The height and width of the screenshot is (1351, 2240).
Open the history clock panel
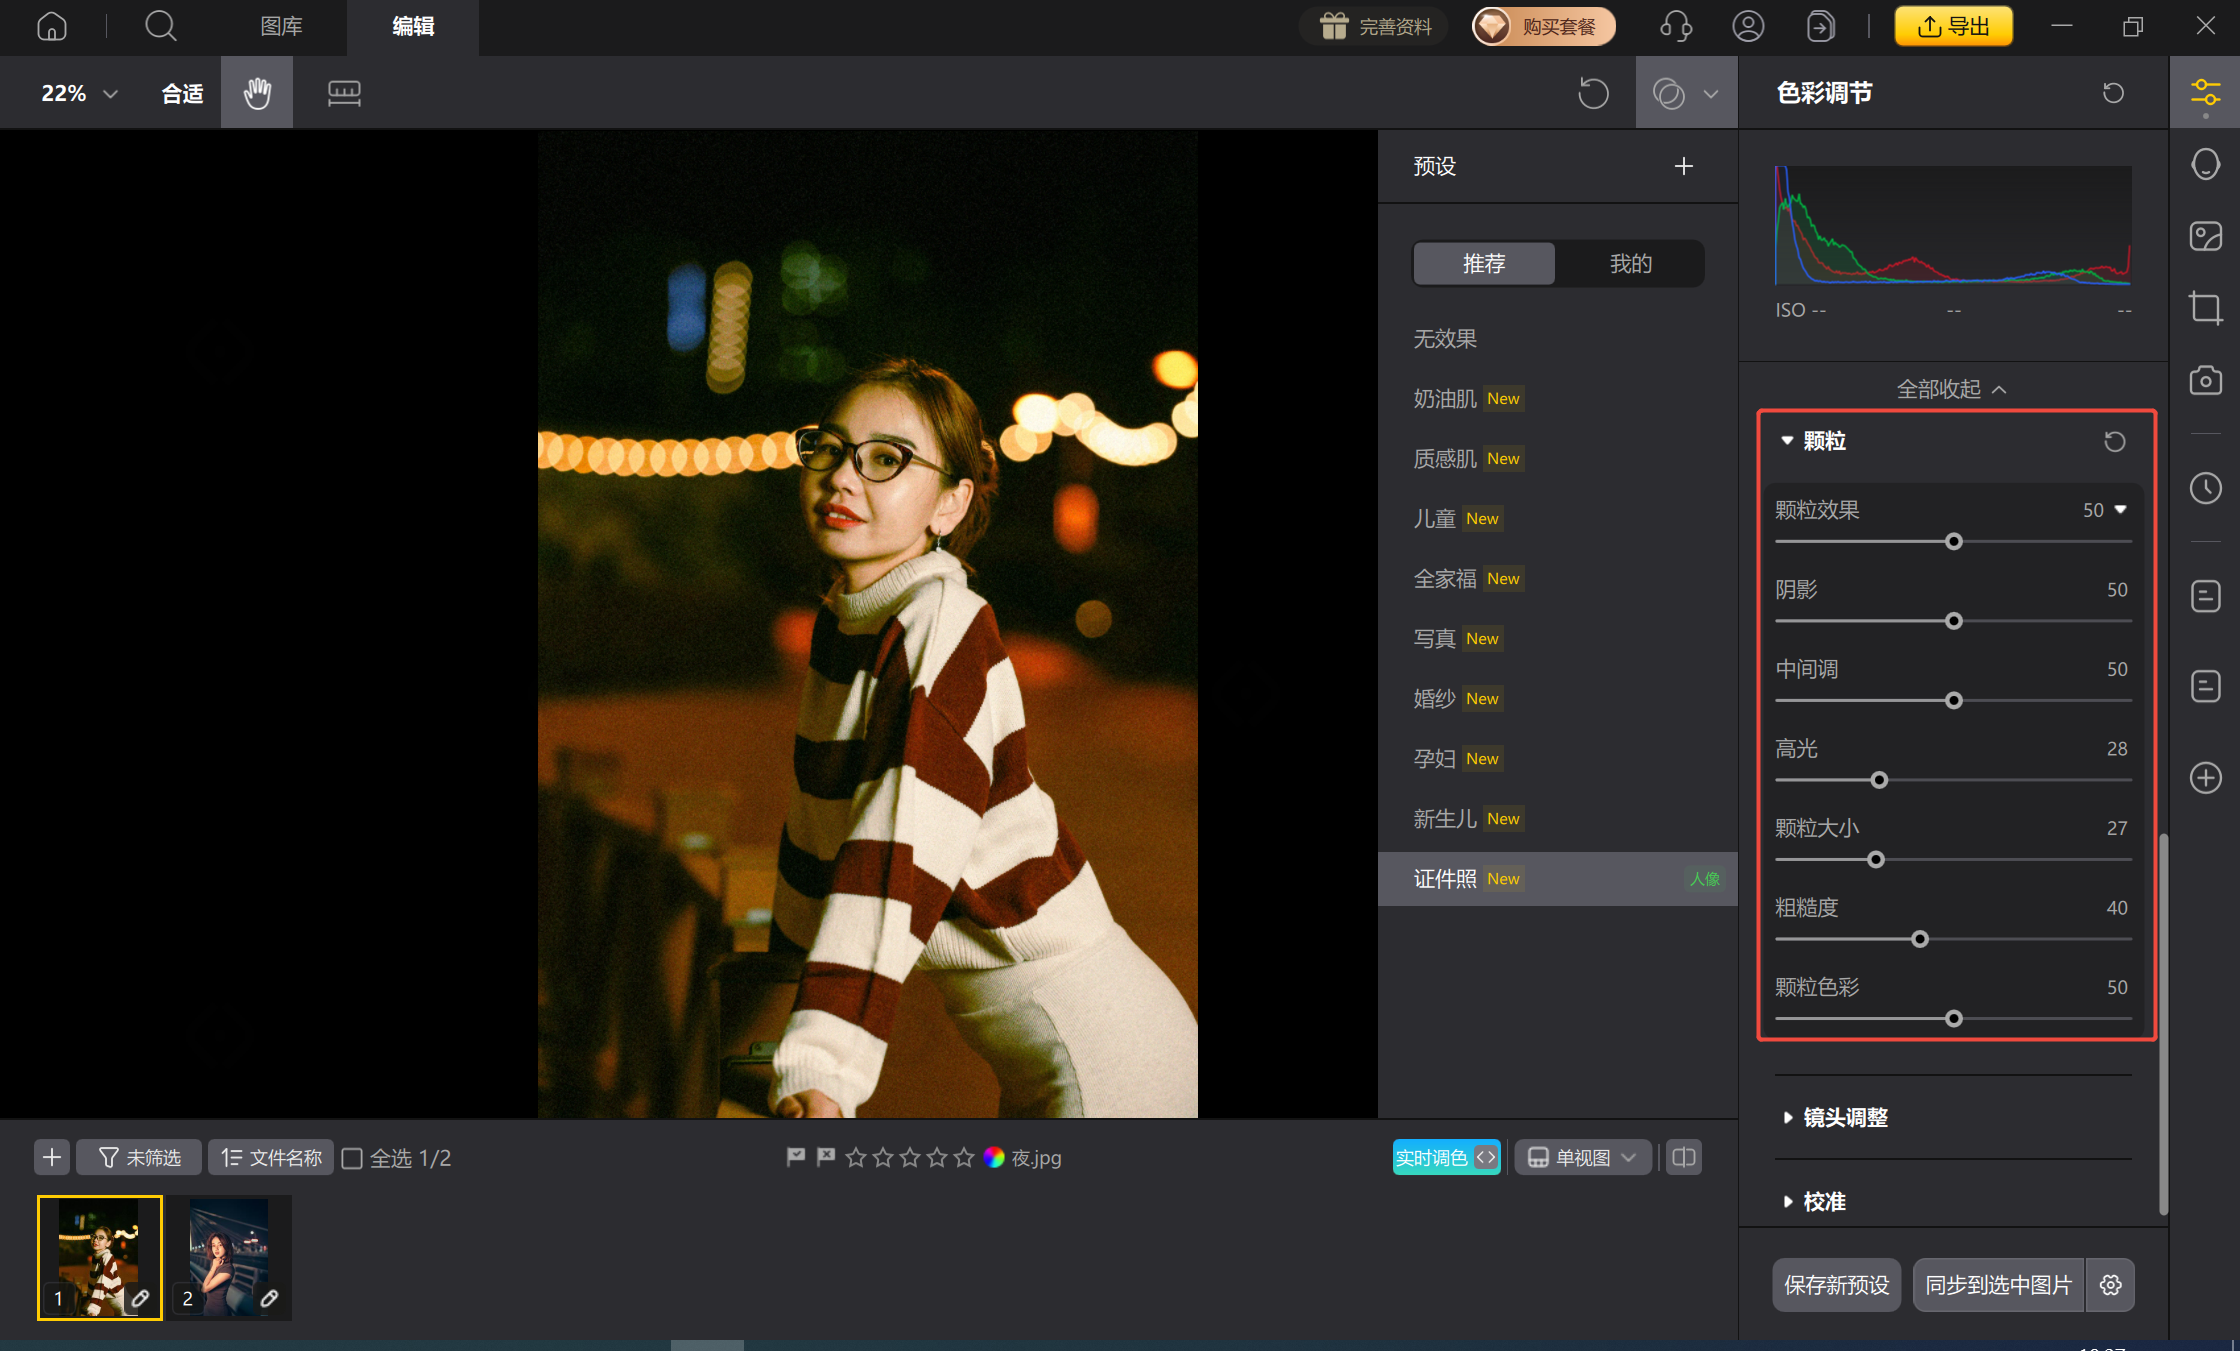[2205, 489]
